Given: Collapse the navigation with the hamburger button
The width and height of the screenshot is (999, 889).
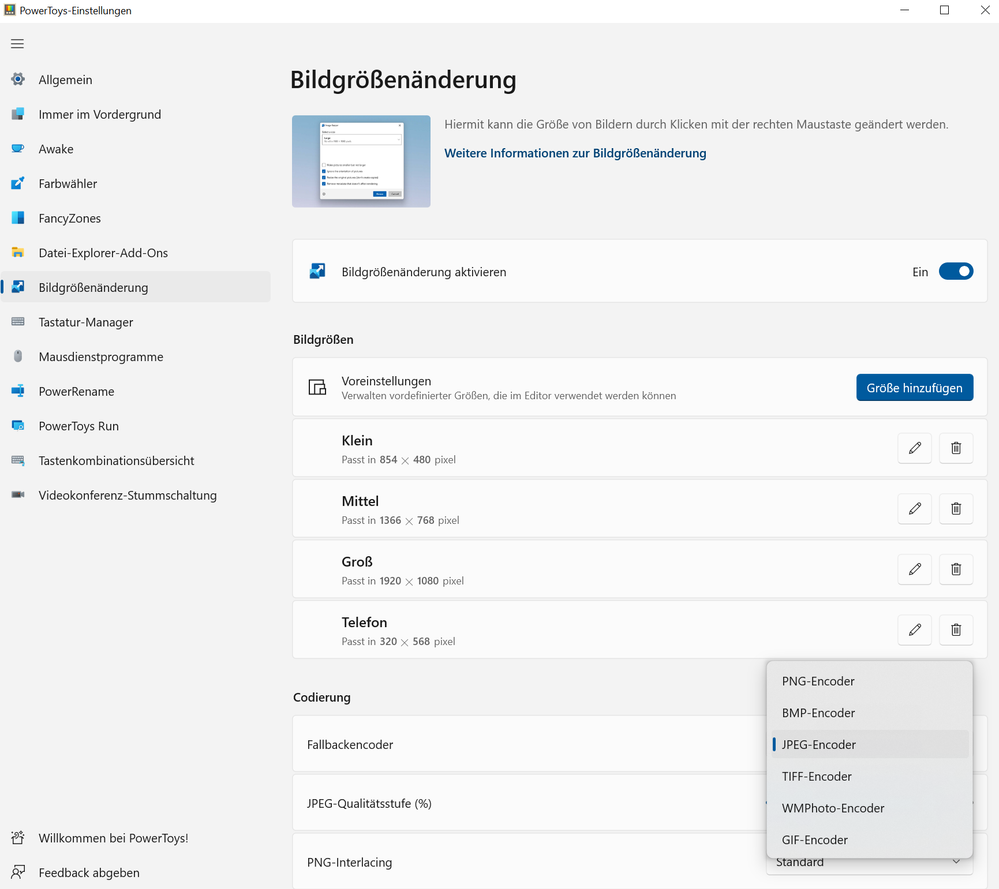Looking at the screenshot, I should click(x=17, y=43).
